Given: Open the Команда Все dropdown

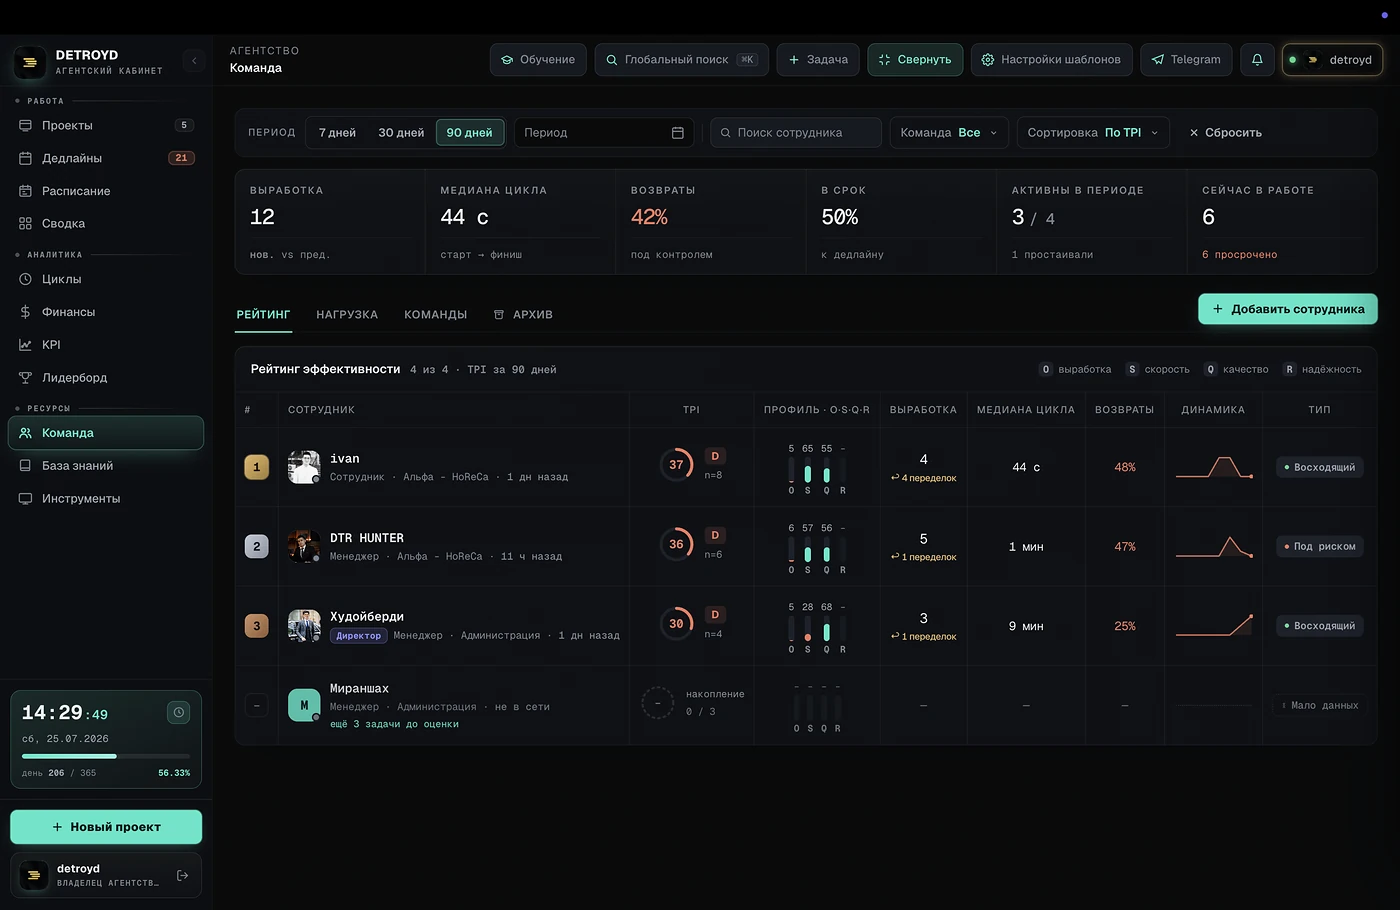Looking at the screenshot, I should coord(949,132).
